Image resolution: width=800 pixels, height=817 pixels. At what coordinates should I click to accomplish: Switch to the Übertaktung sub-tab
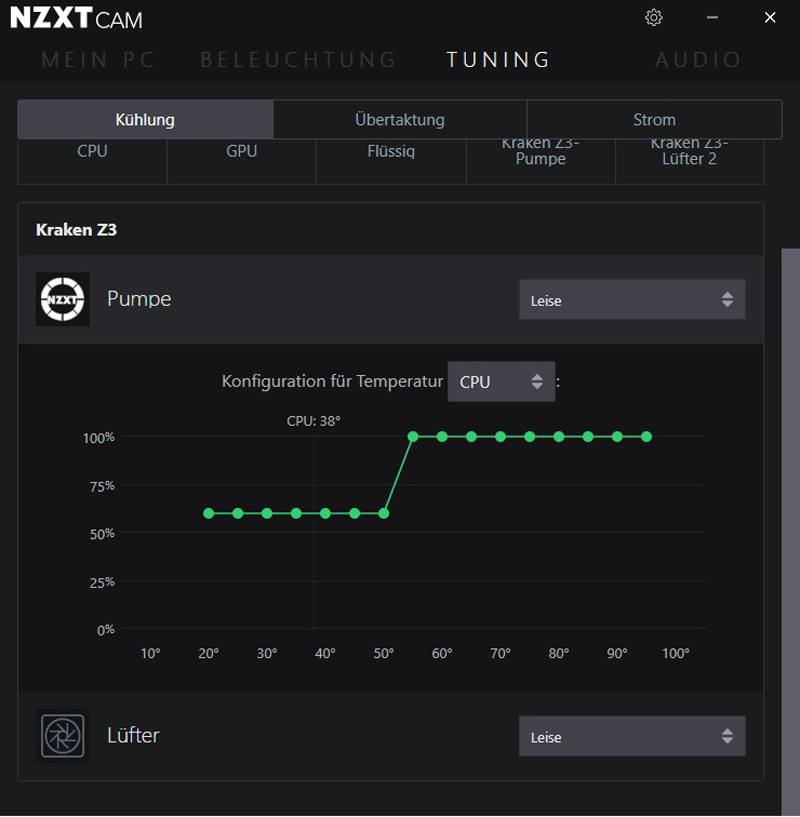pyautogui.click(x=400, y=119)
